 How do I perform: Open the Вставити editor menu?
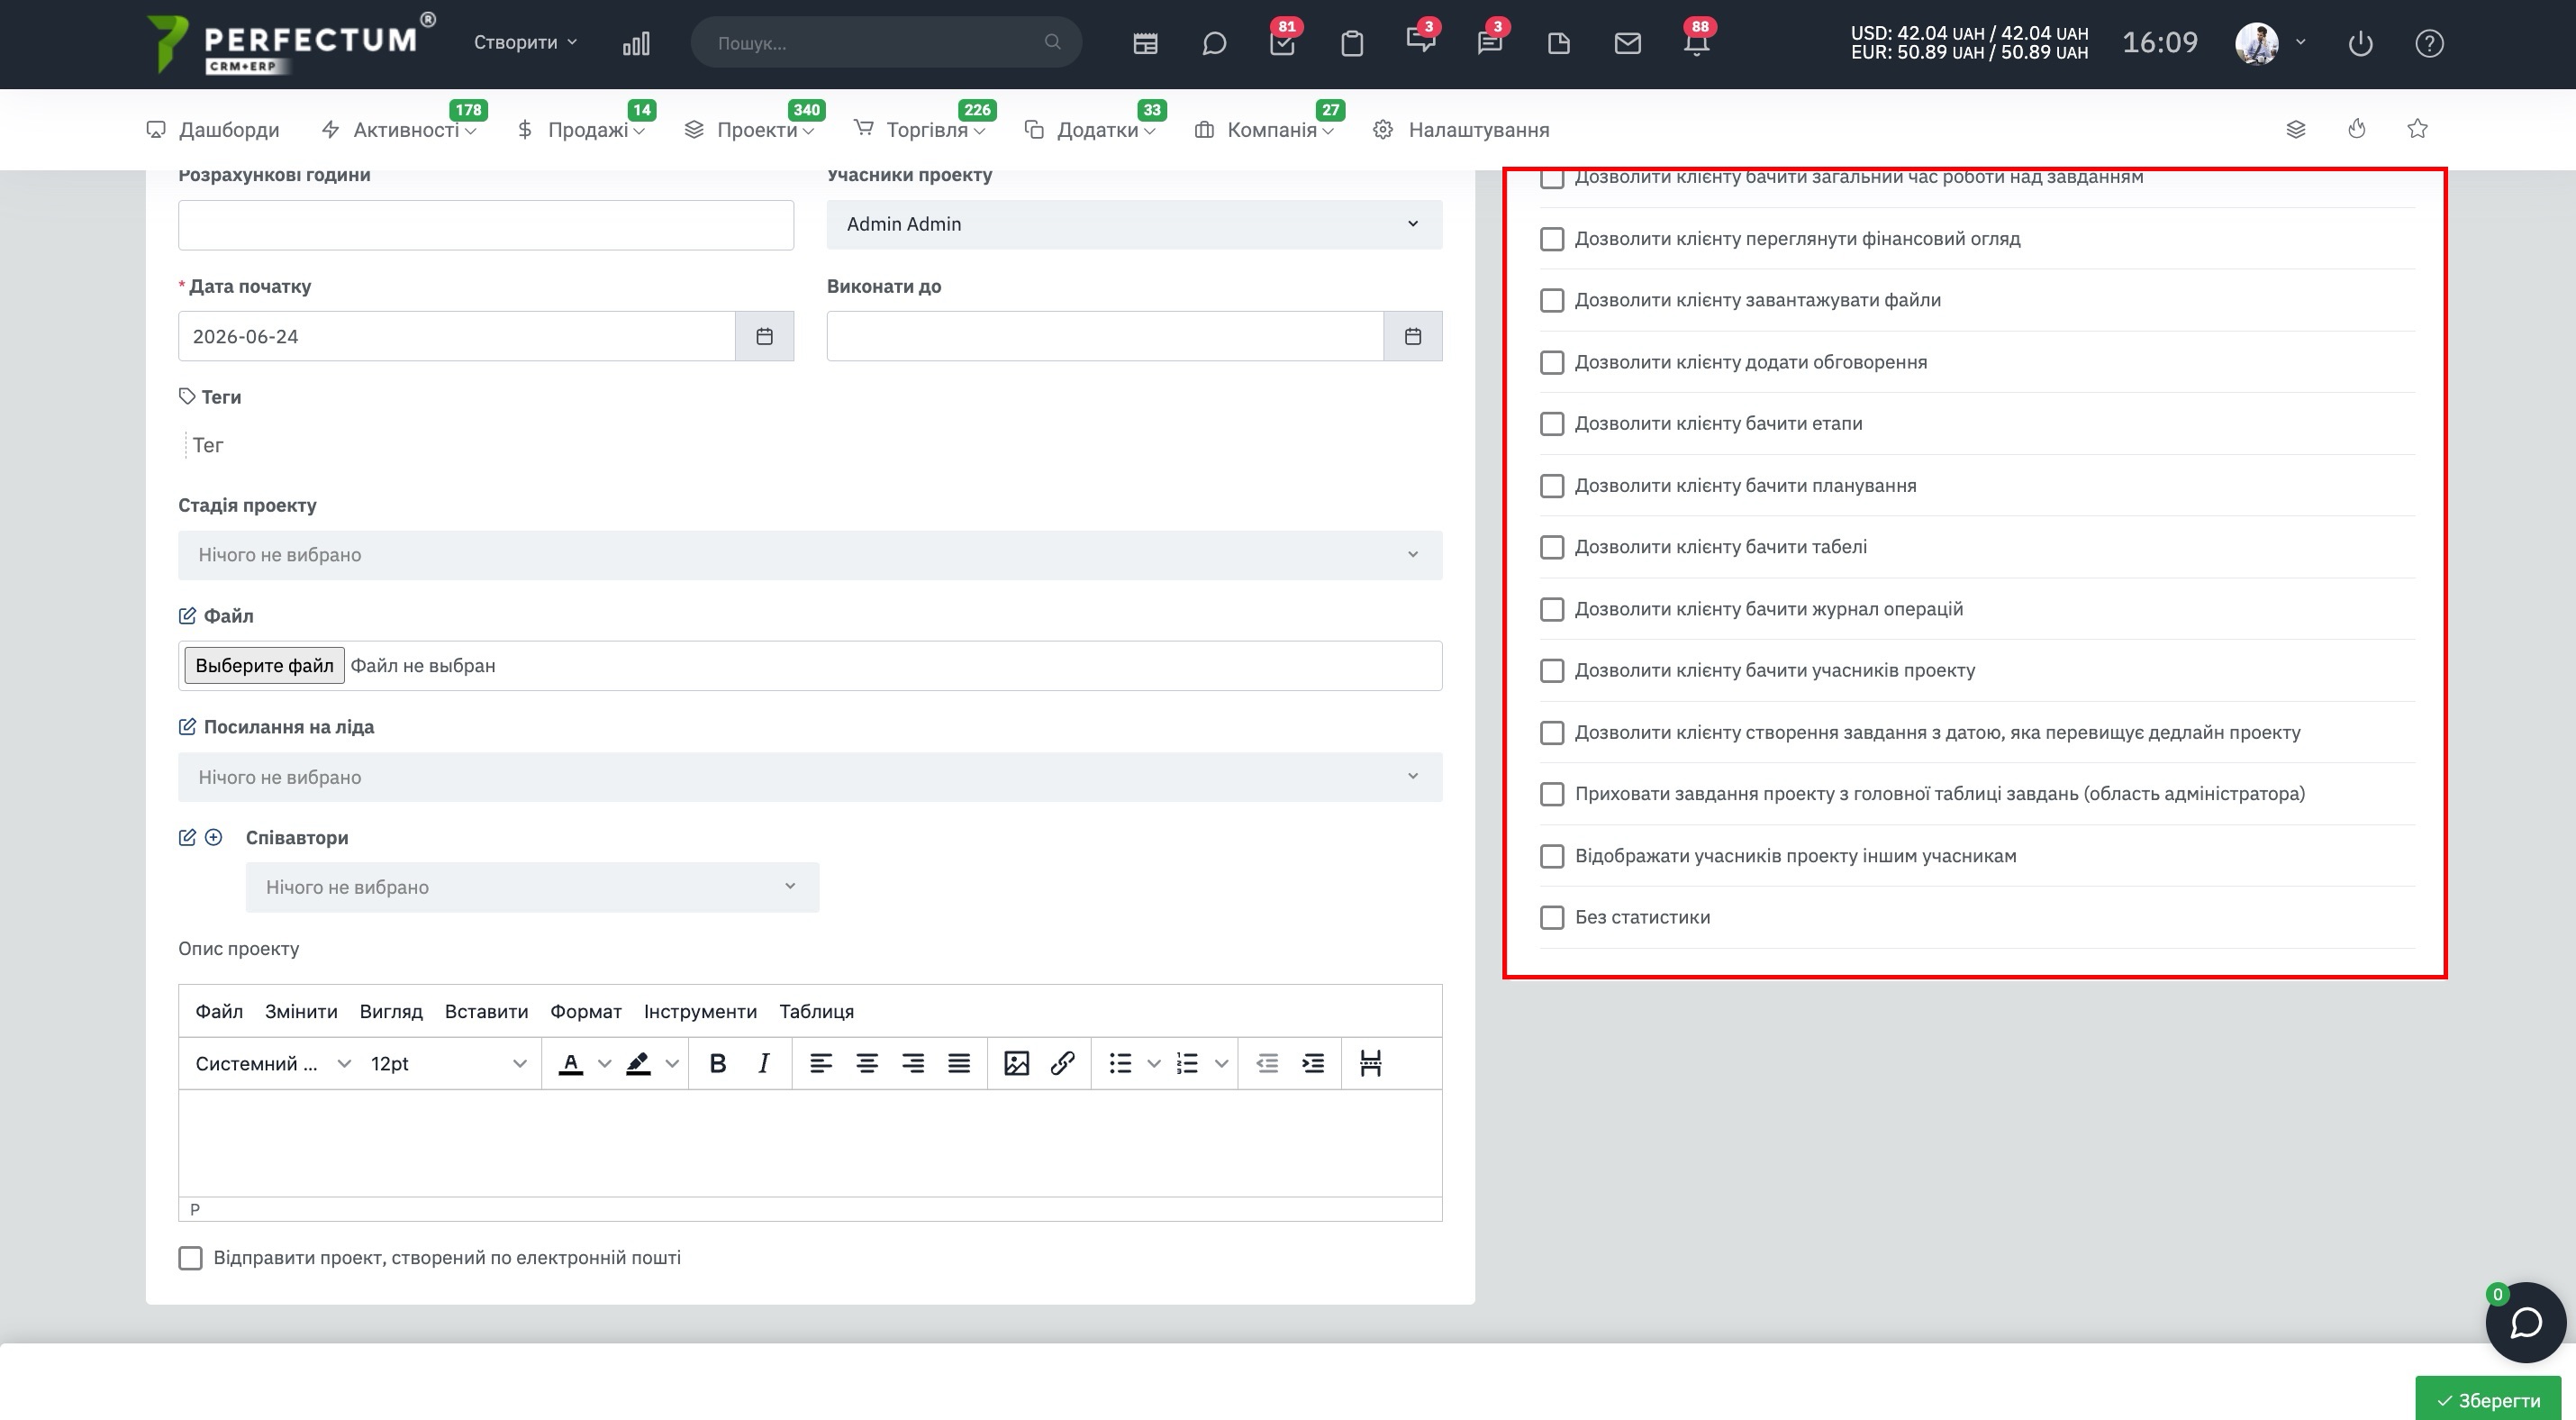[486, 1011]
